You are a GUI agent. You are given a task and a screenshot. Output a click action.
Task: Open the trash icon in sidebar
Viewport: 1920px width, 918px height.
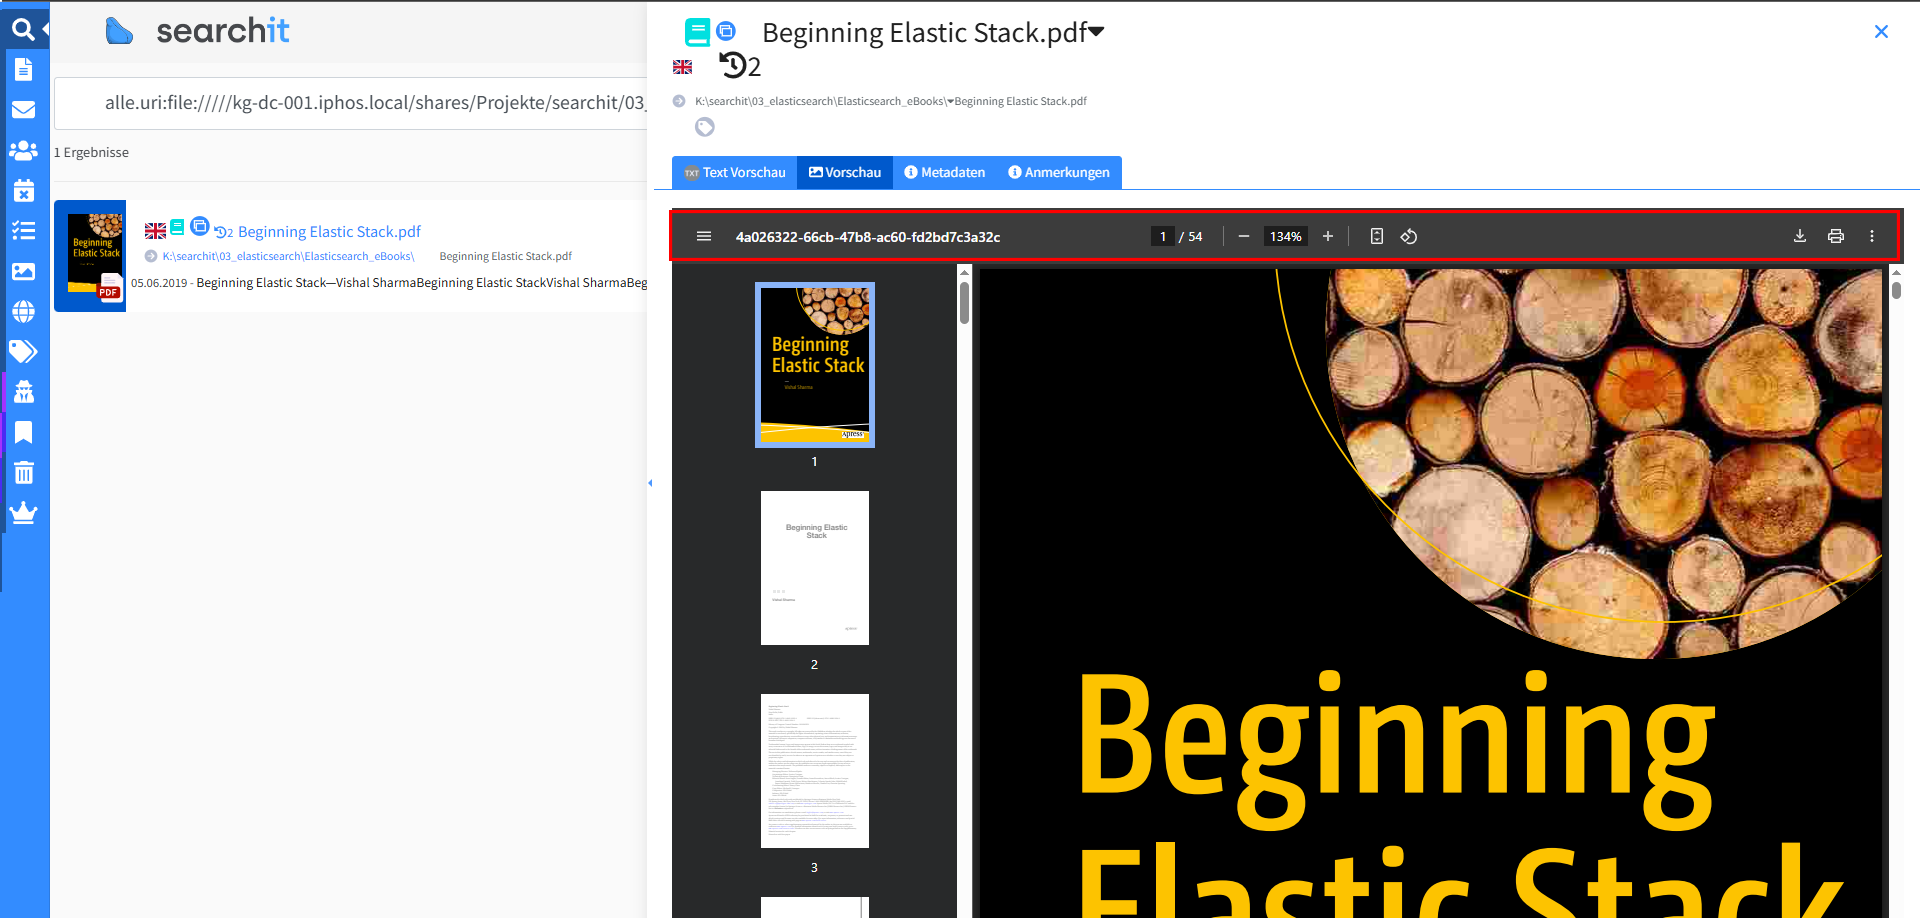pyautogui.click(x=23, y=472)
